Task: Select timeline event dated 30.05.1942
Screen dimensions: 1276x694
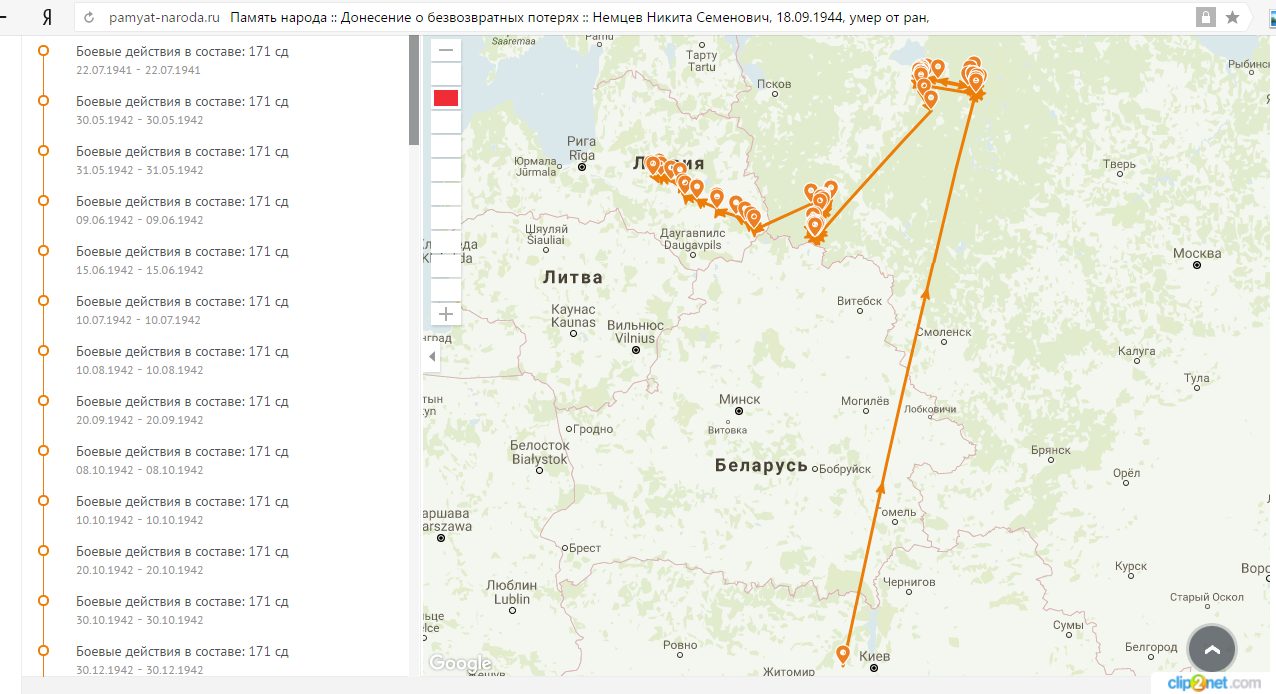Action: (x=182, y=110)
